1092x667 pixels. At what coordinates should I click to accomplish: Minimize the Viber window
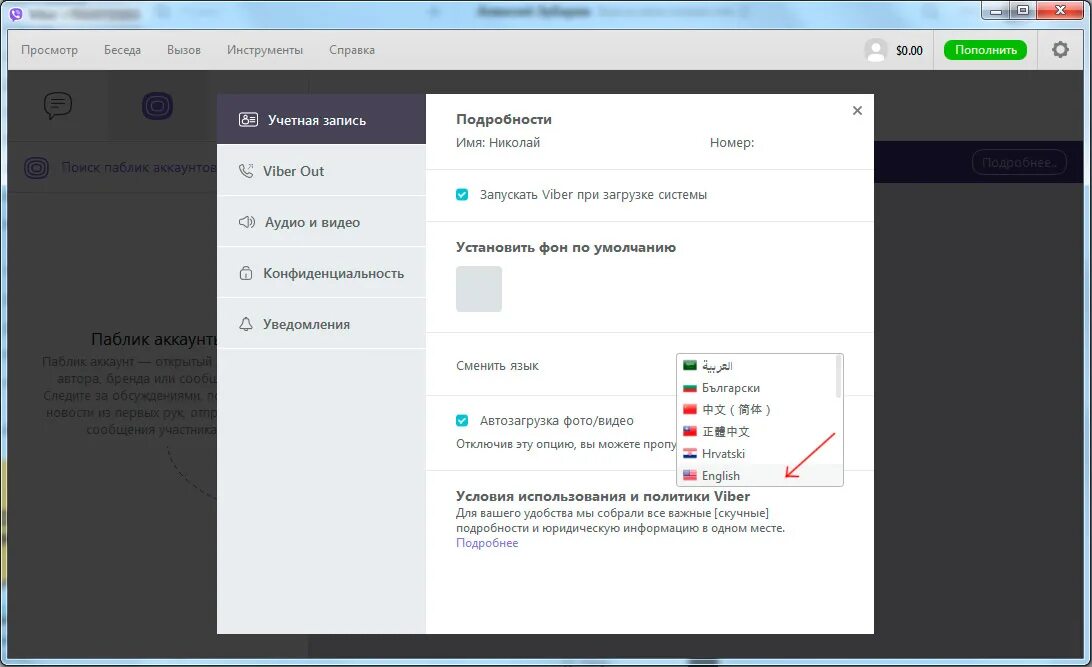[996, 10]
